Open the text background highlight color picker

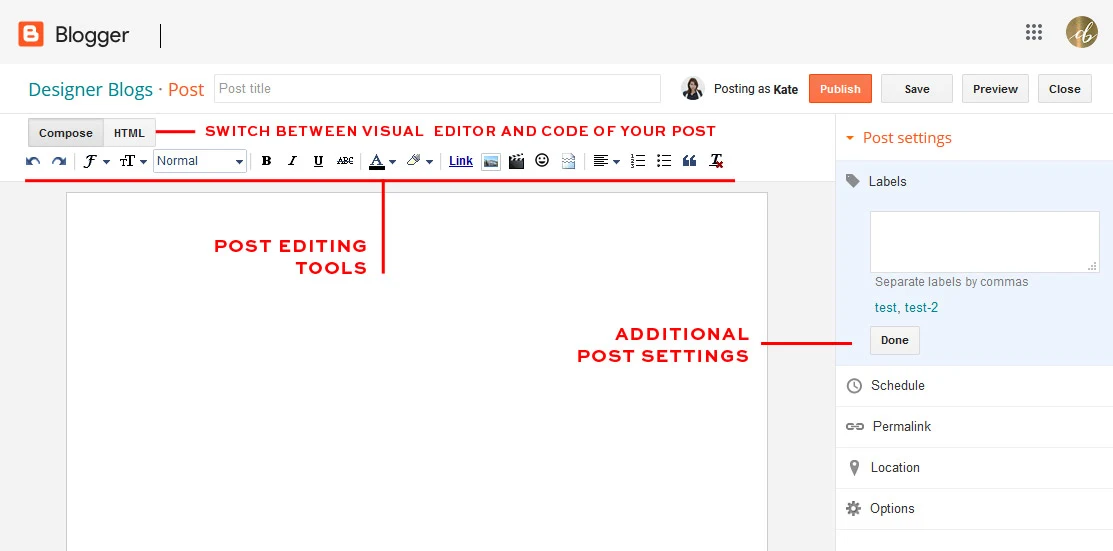[420, 161]
